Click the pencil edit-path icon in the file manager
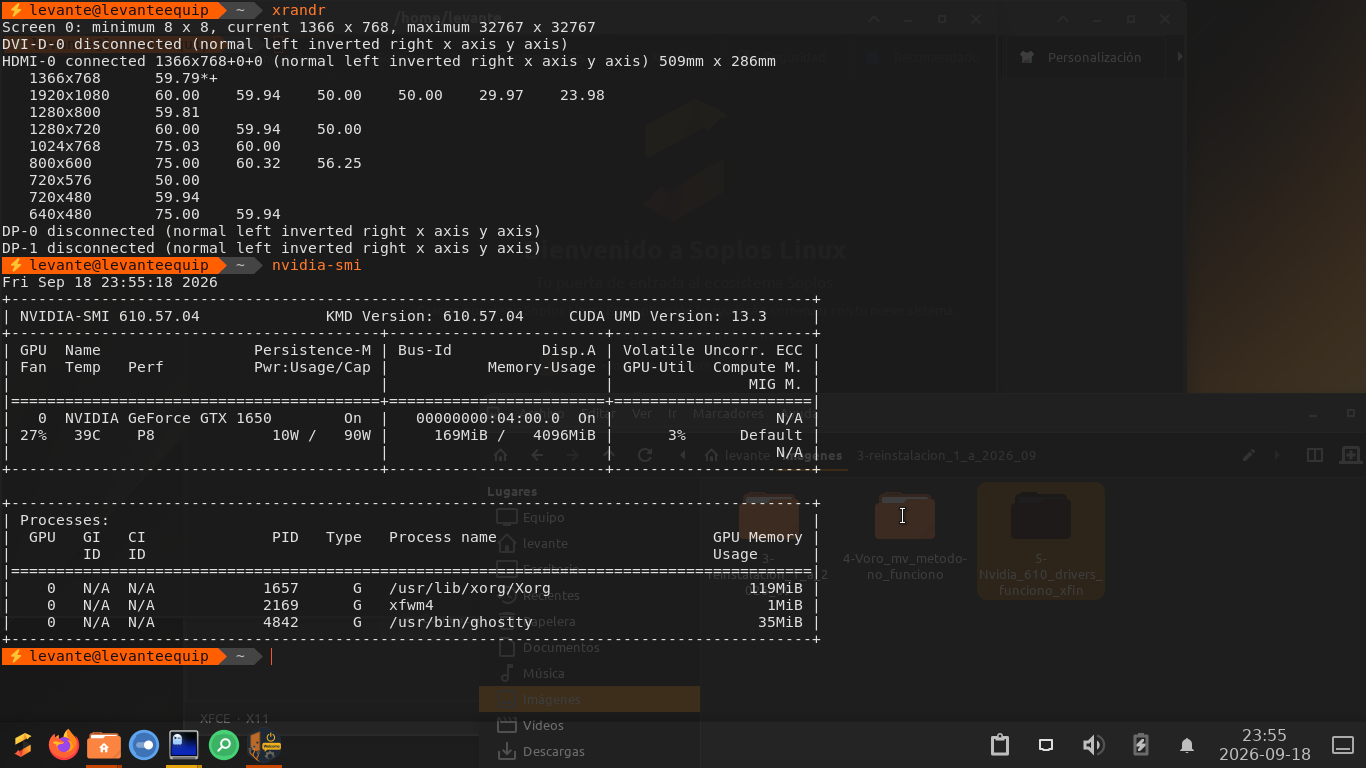The width and height of the screenshot is (1366, 768). [1249, 455]
